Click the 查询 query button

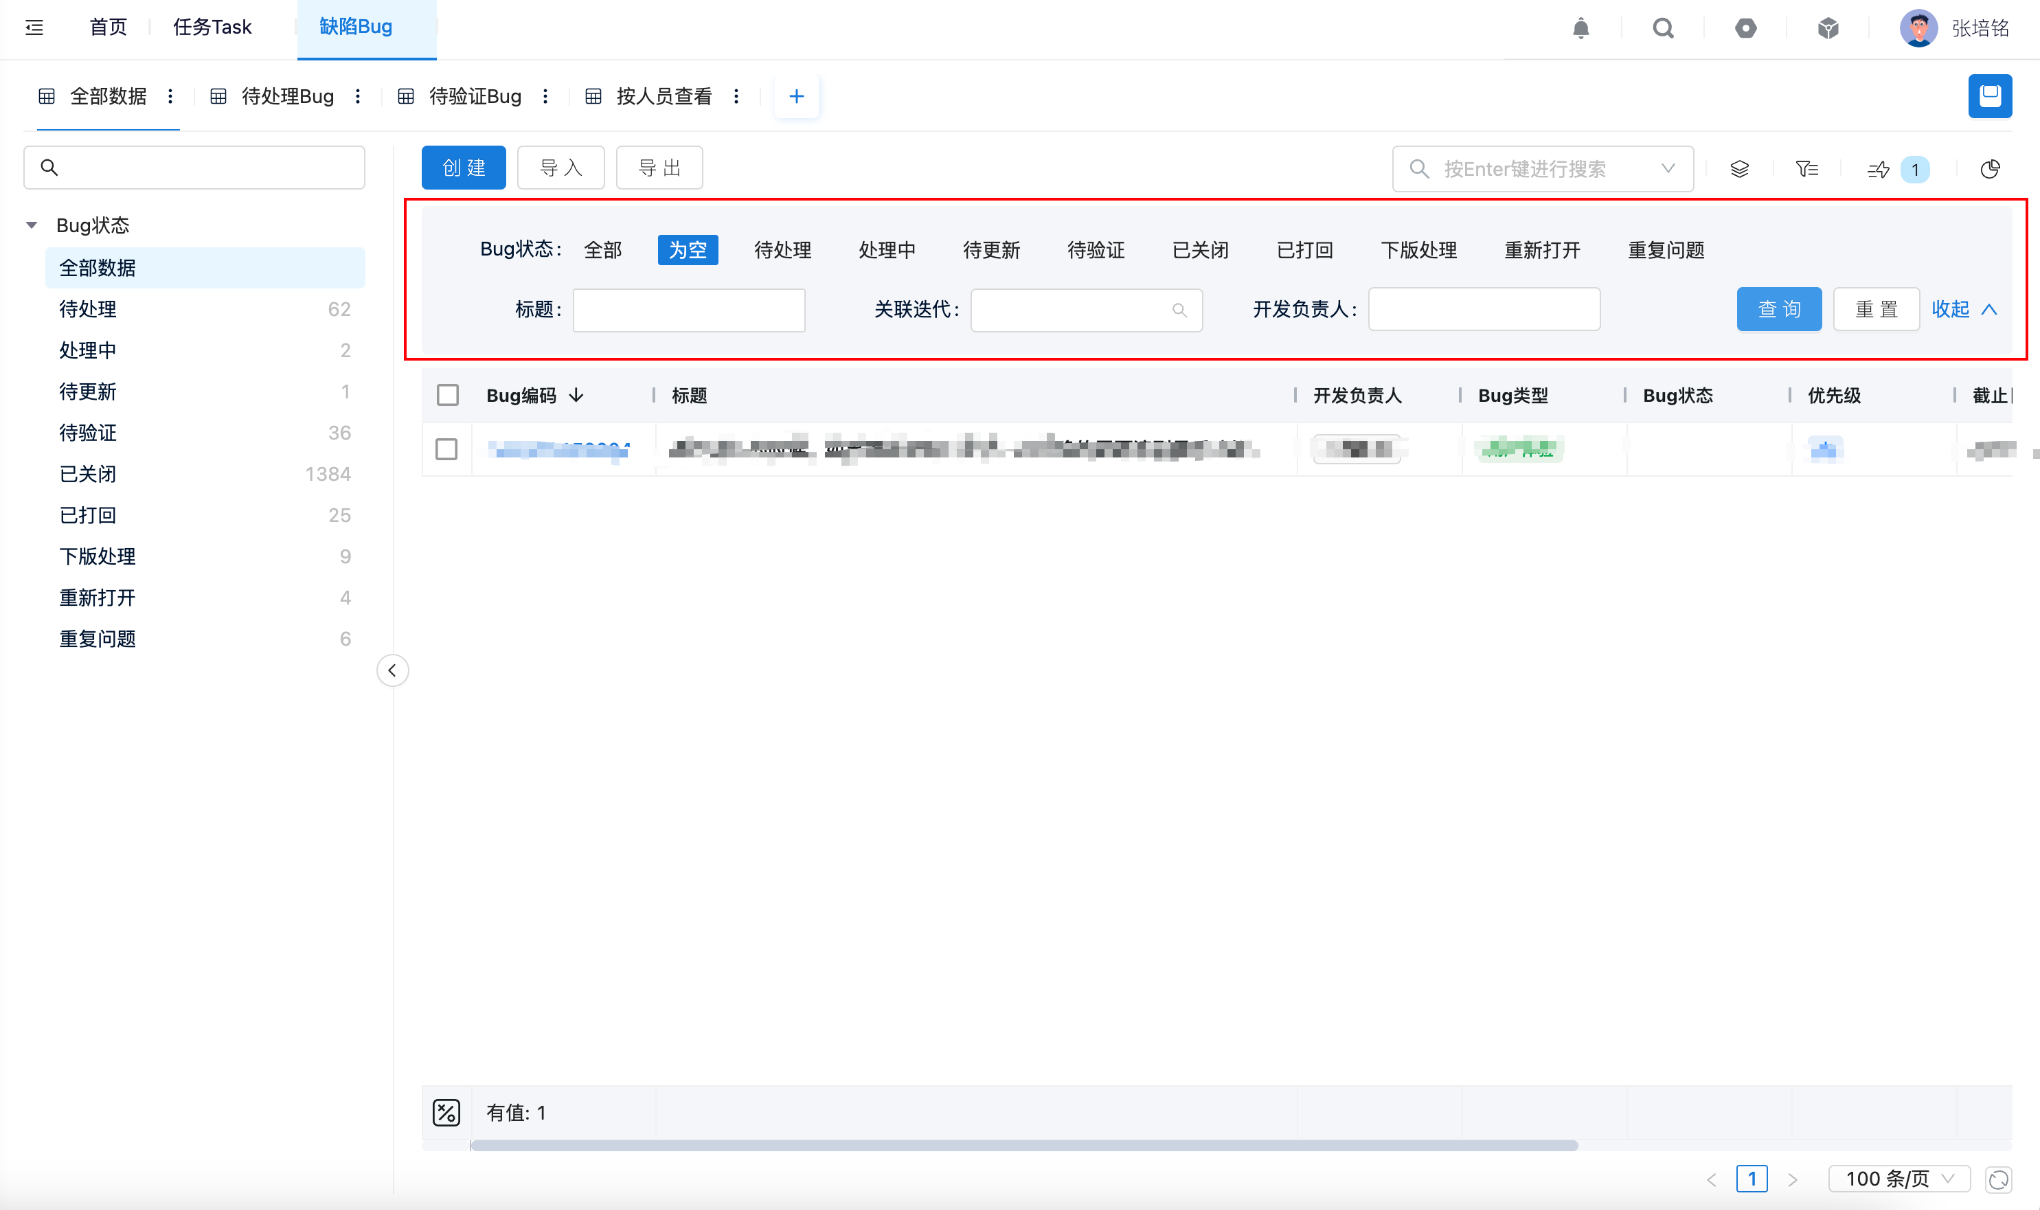tap(1778, 309)
